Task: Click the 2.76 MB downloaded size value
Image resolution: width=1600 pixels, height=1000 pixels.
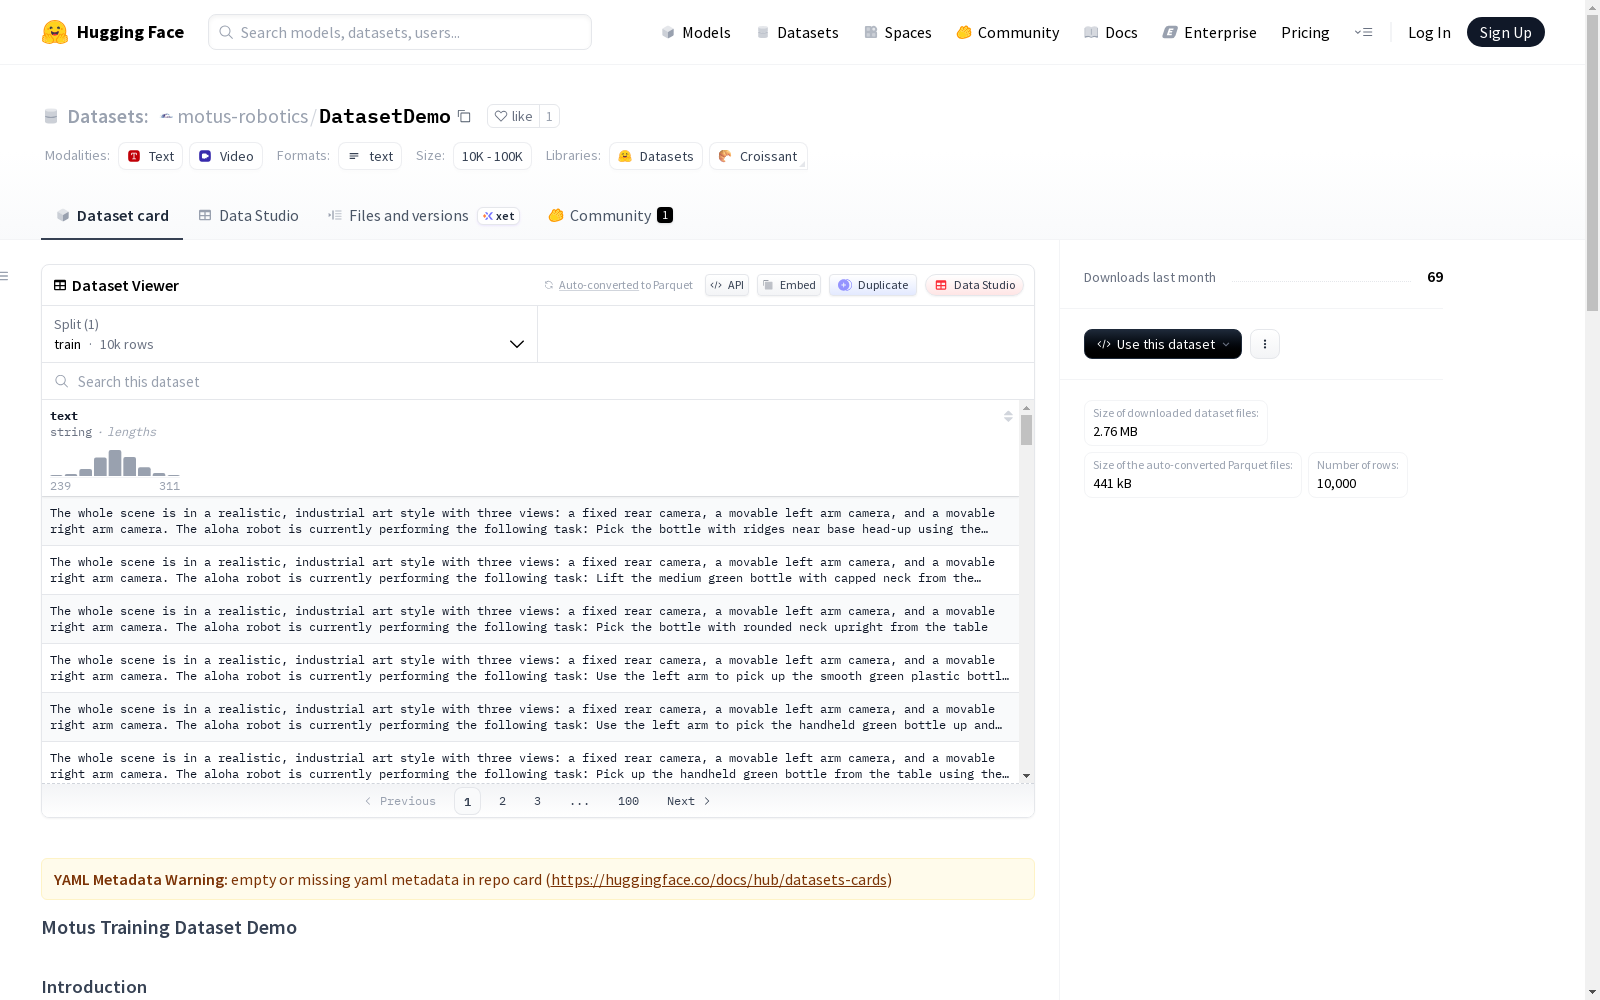Action: (1115, 432)
